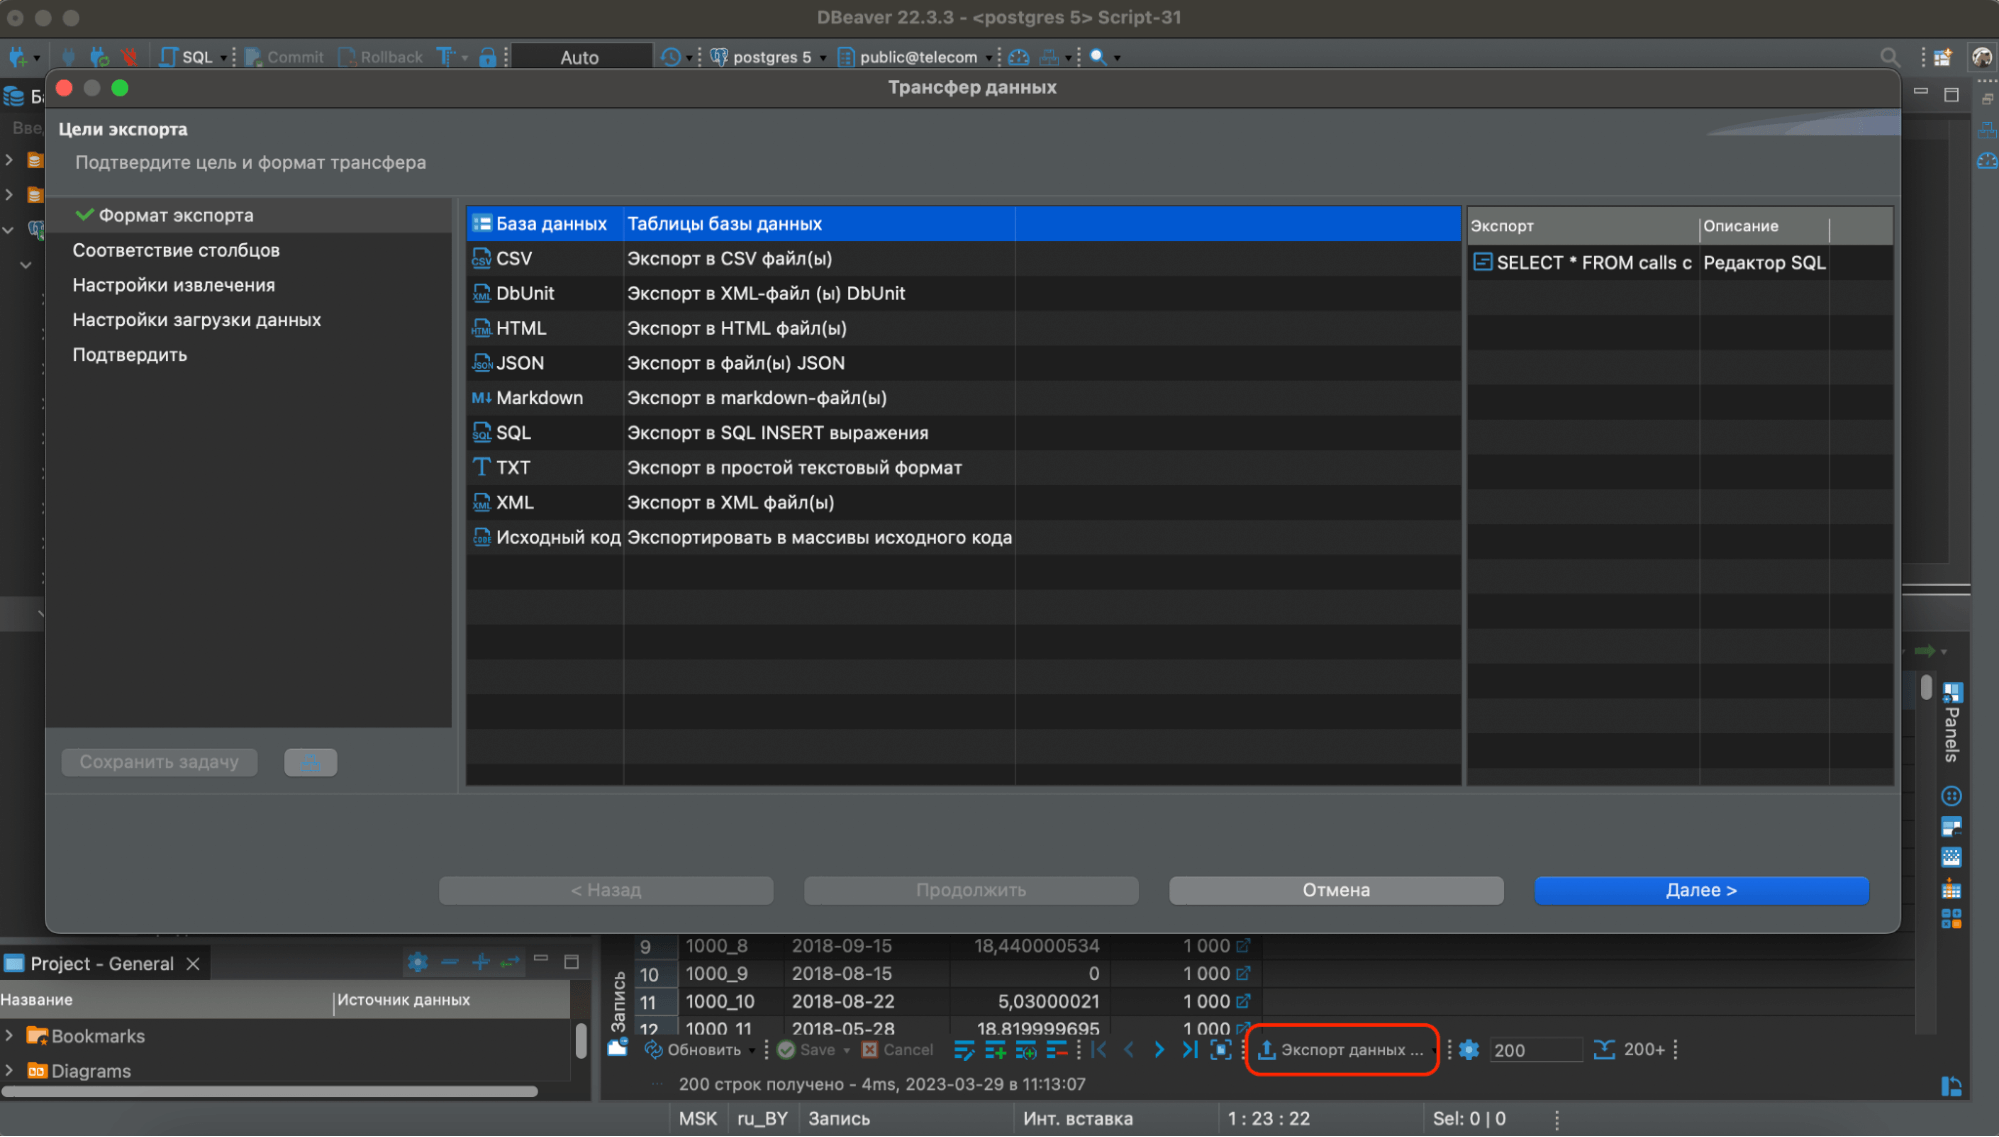
Task: Click the result set settings gear icon
Action: 1469,1050
